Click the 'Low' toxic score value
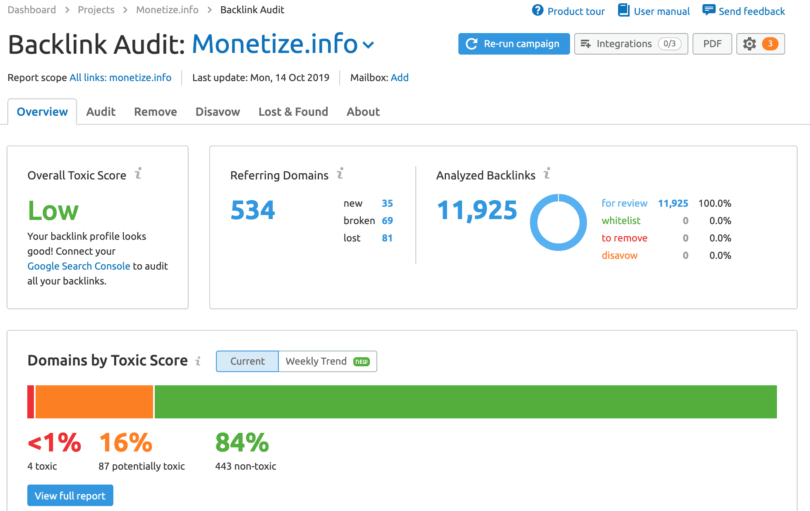This screenshot has width=810, height=511. [x=53, y=210]
